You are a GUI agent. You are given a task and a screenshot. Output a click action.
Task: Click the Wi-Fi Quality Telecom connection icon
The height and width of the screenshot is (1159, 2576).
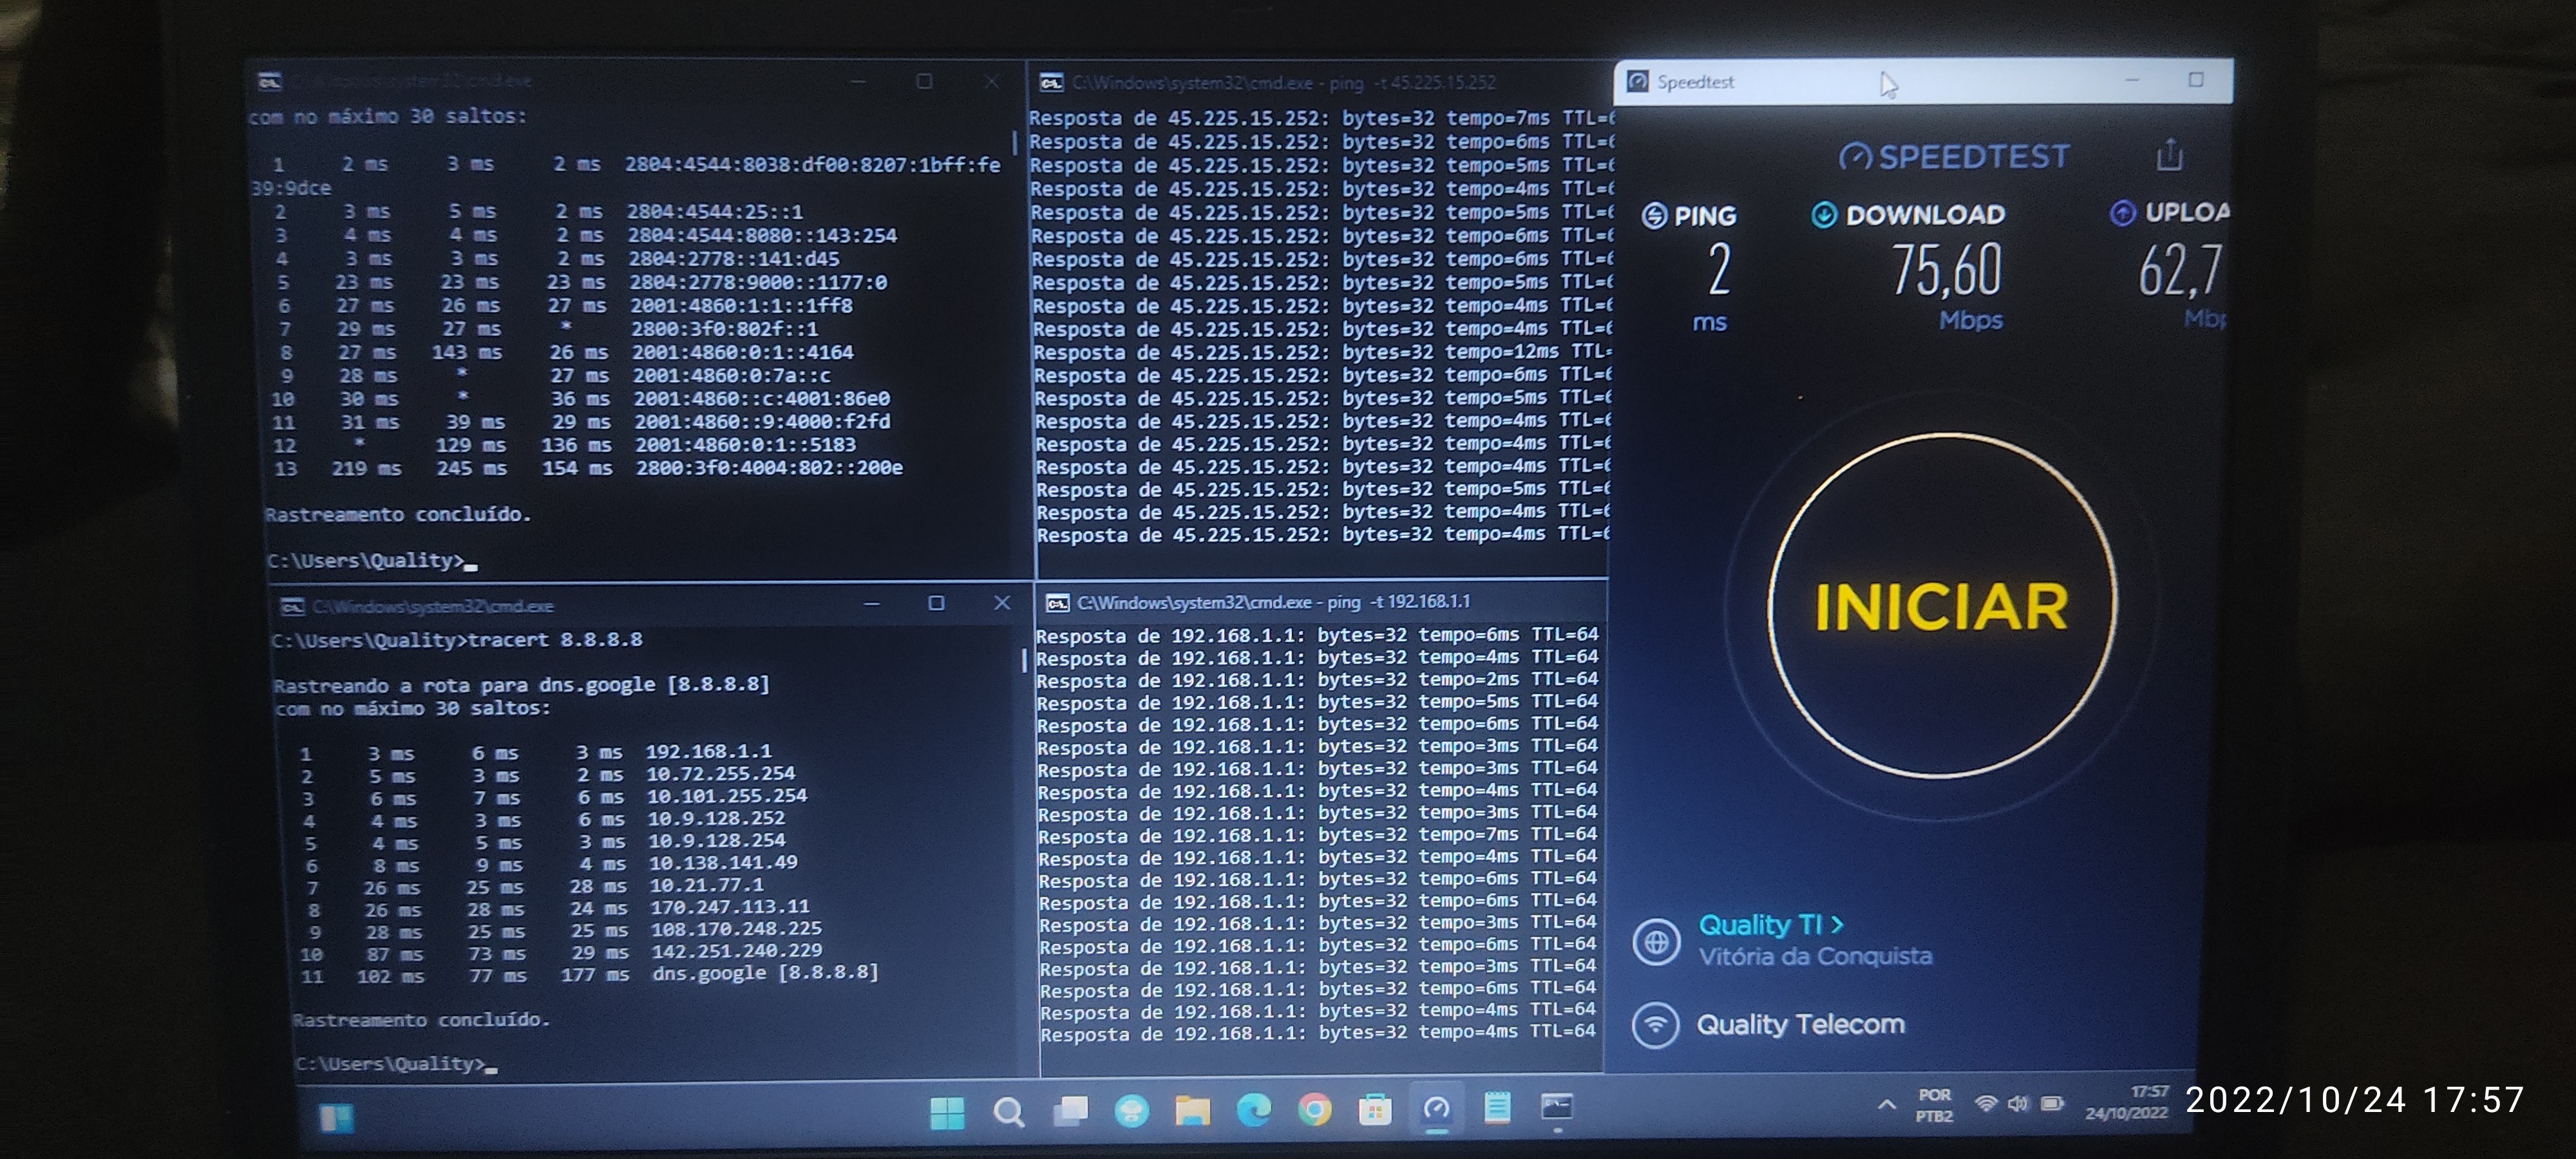1656,1025
